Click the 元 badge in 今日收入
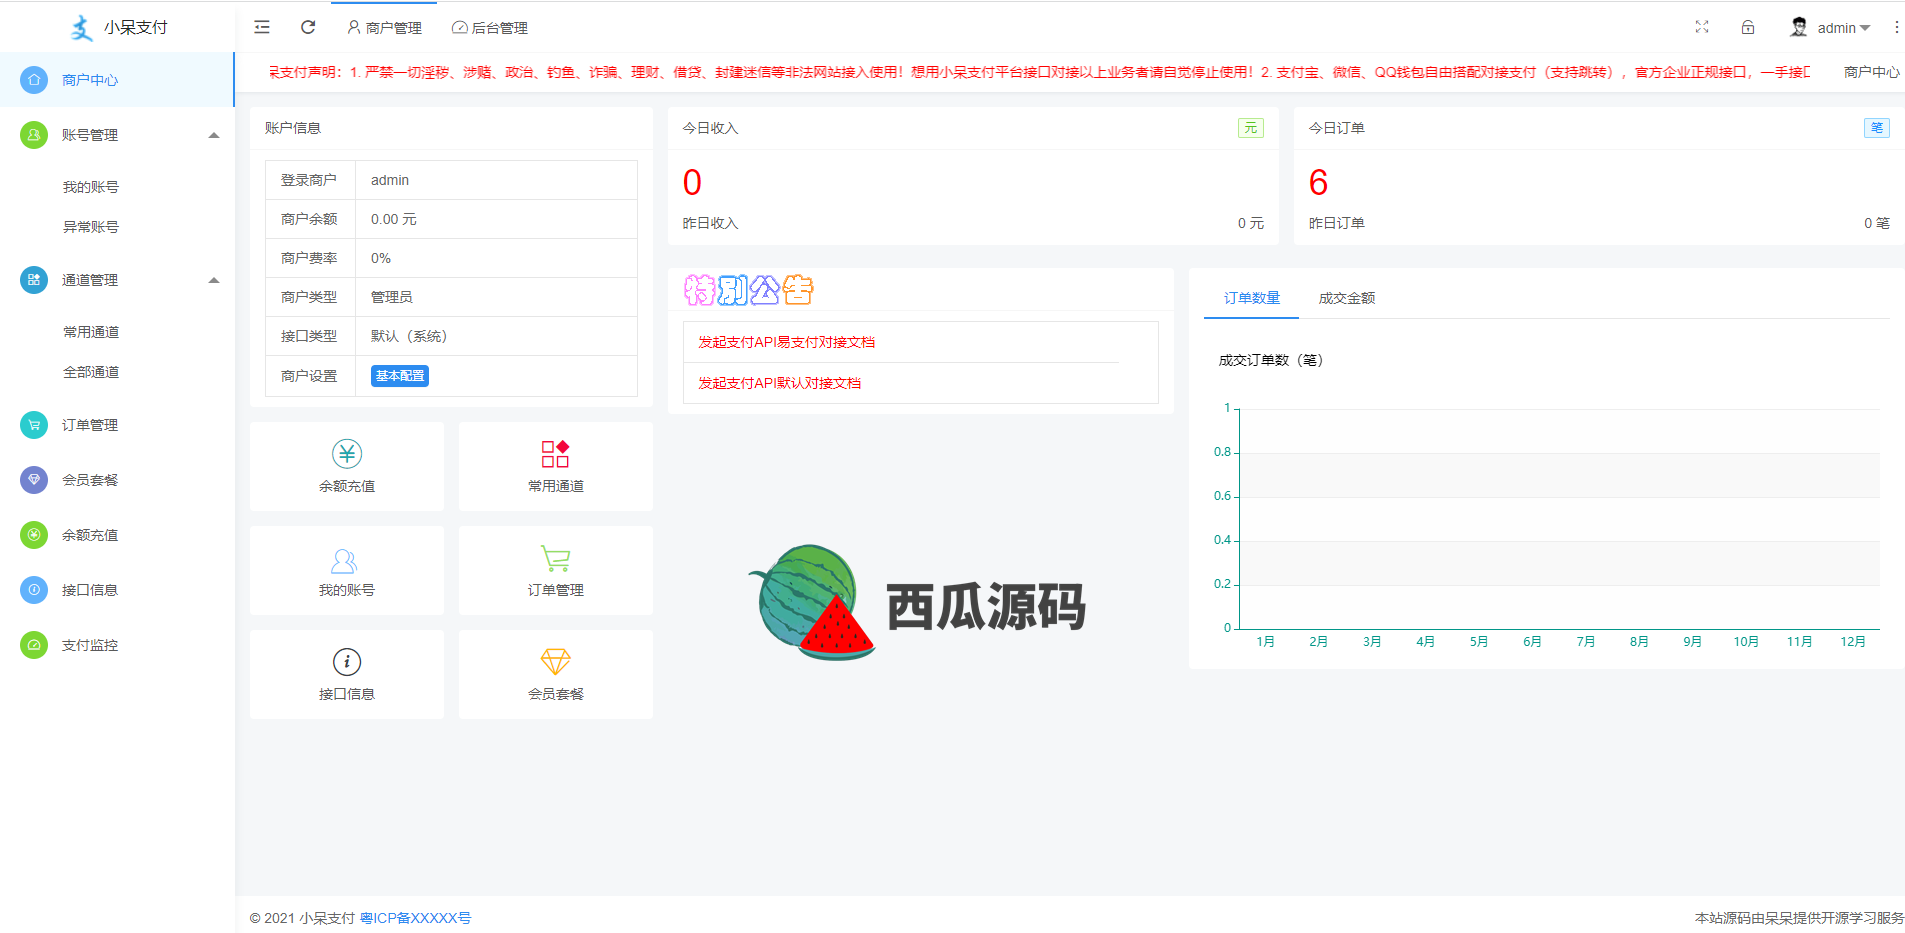 click(1251, 128)
